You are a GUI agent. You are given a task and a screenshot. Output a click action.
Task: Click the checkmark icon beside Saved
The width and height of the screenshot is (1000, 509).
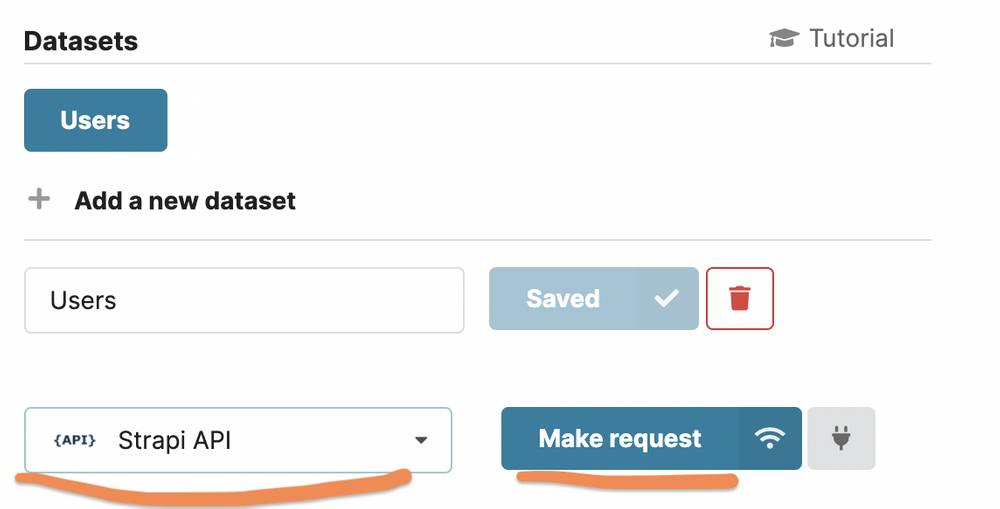point(667,298)
